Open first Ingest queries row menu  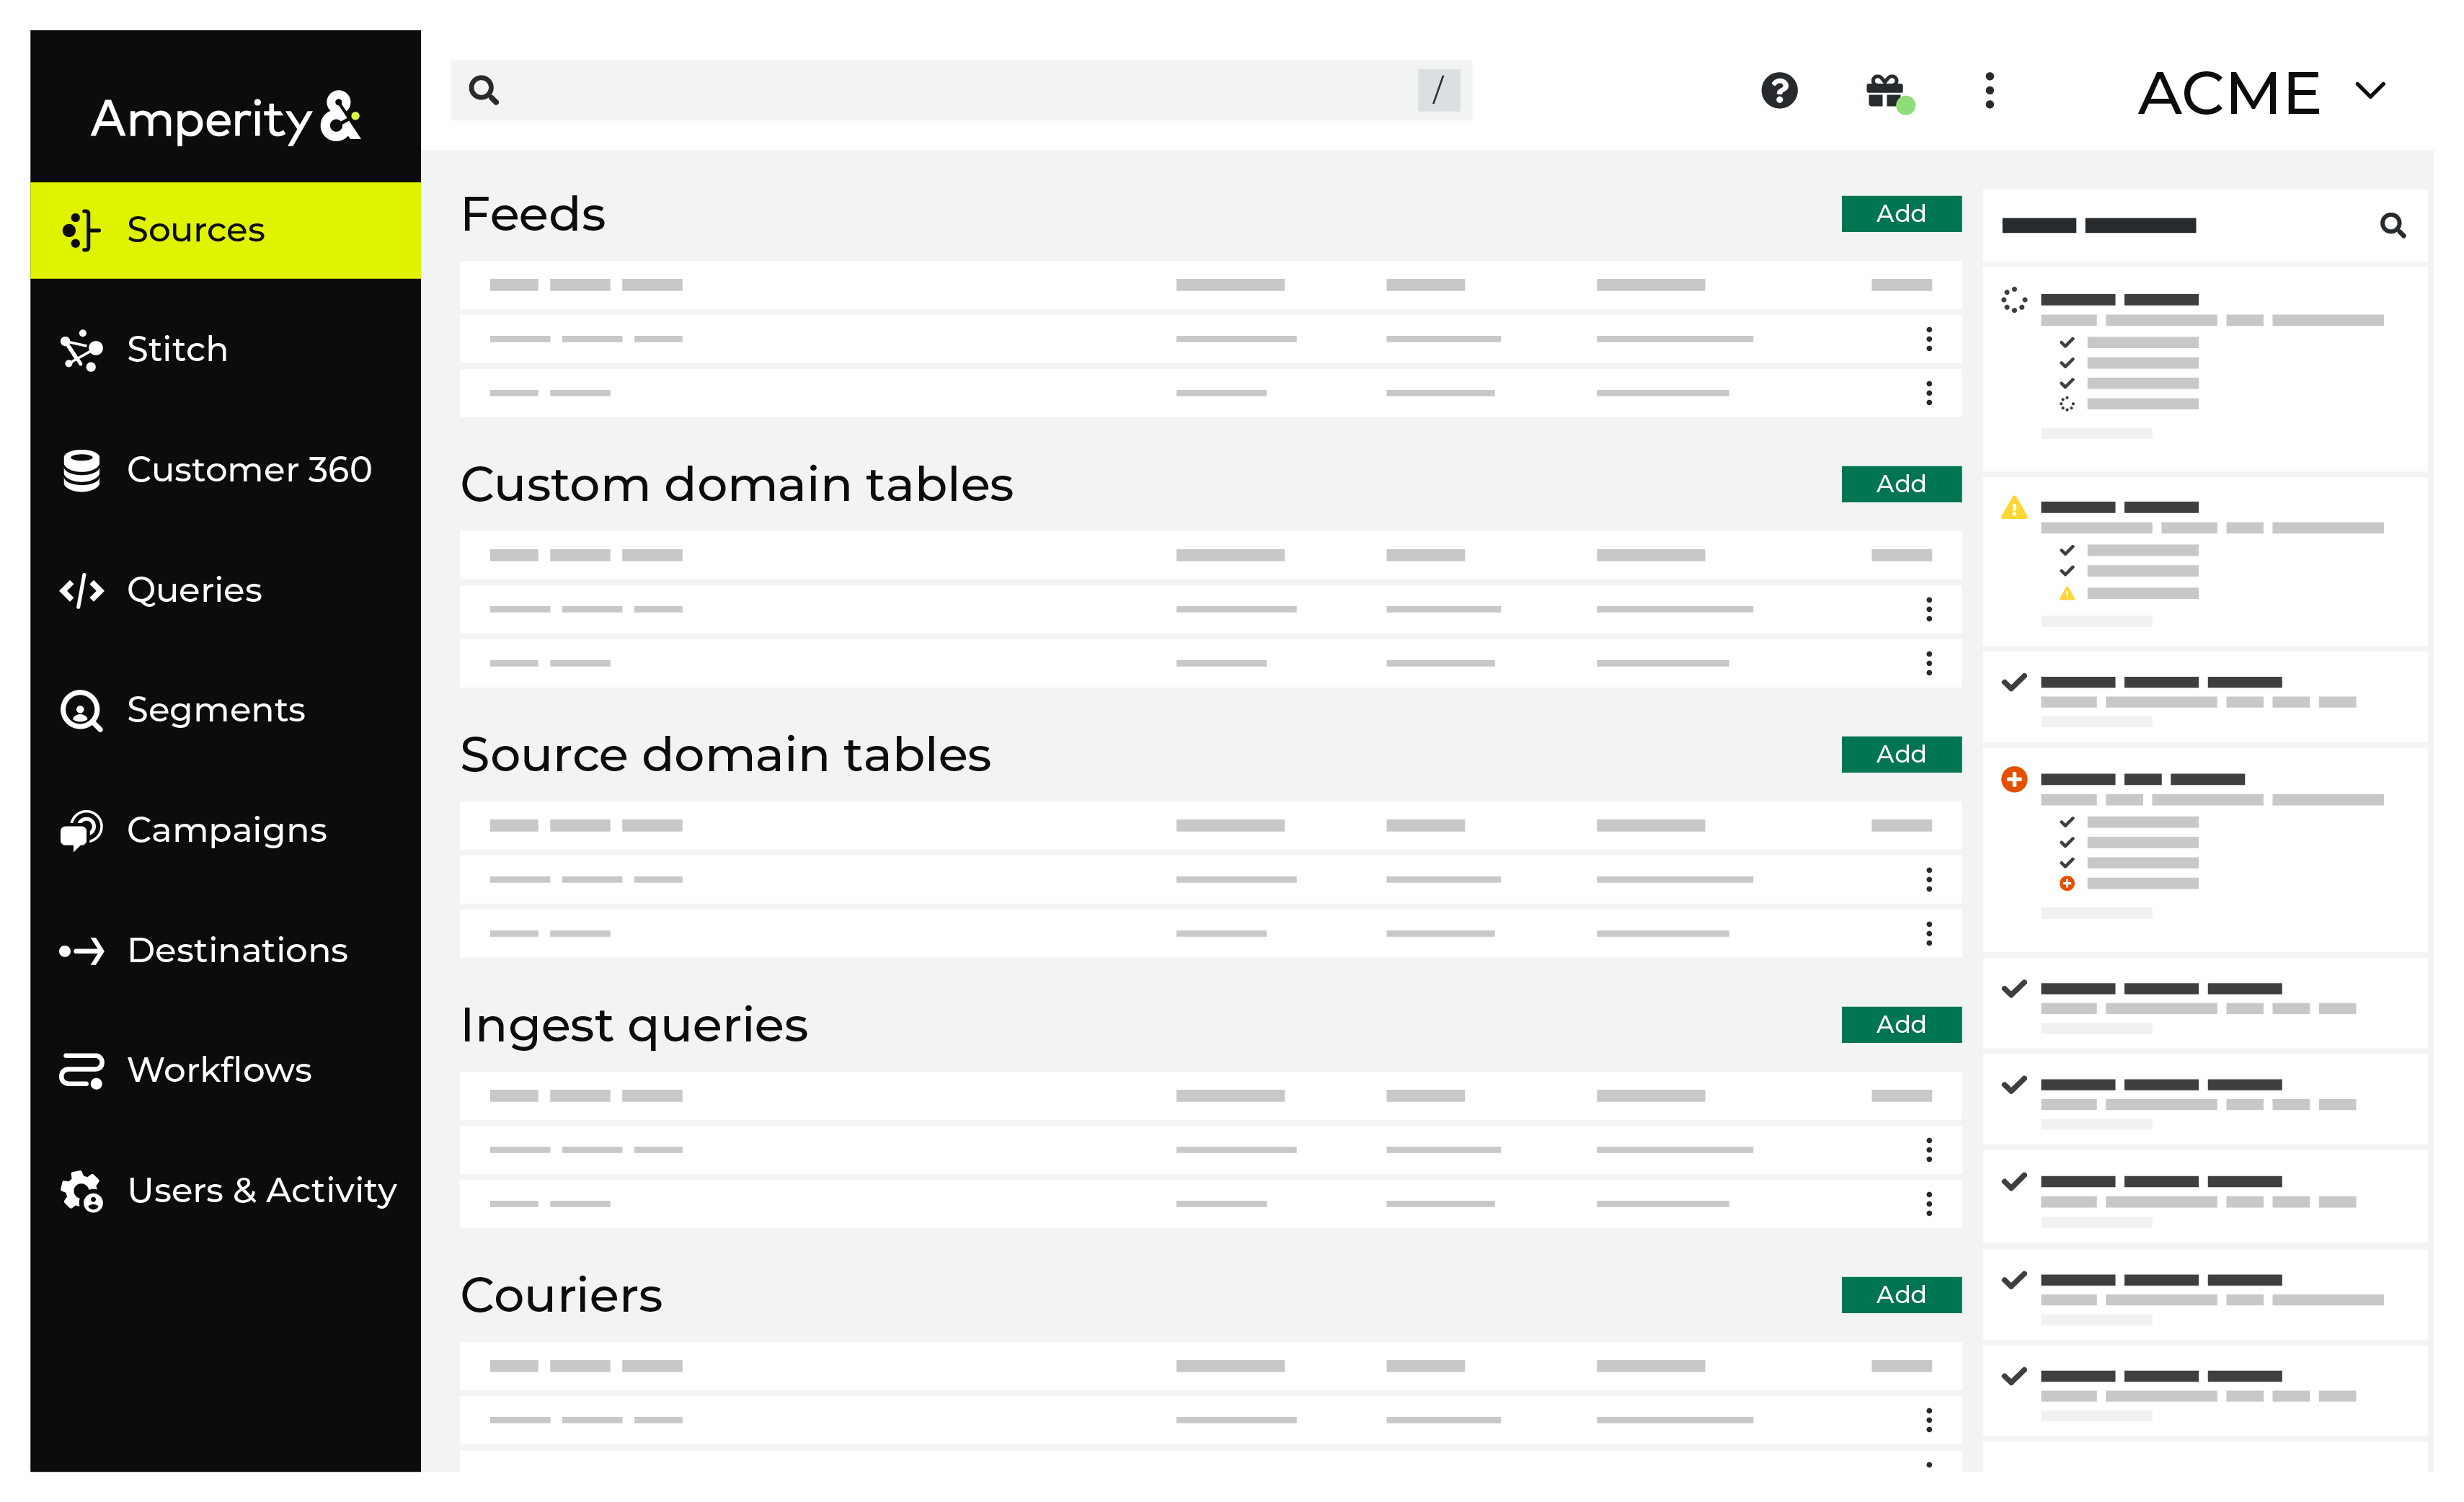[1929, 1150]
